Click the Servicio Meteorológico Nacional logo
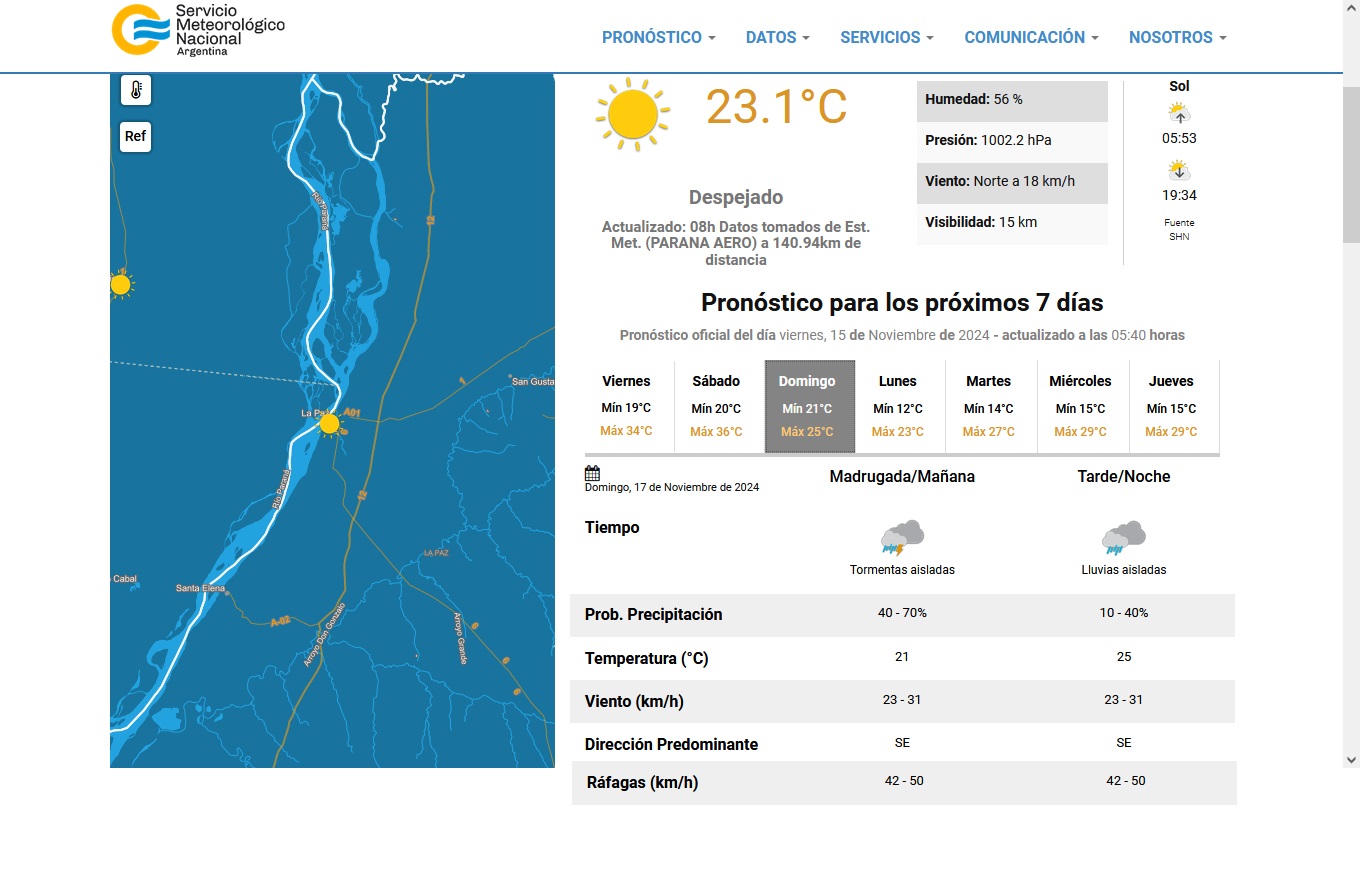This screenshot has height=870, width=1360. point(198,30)
